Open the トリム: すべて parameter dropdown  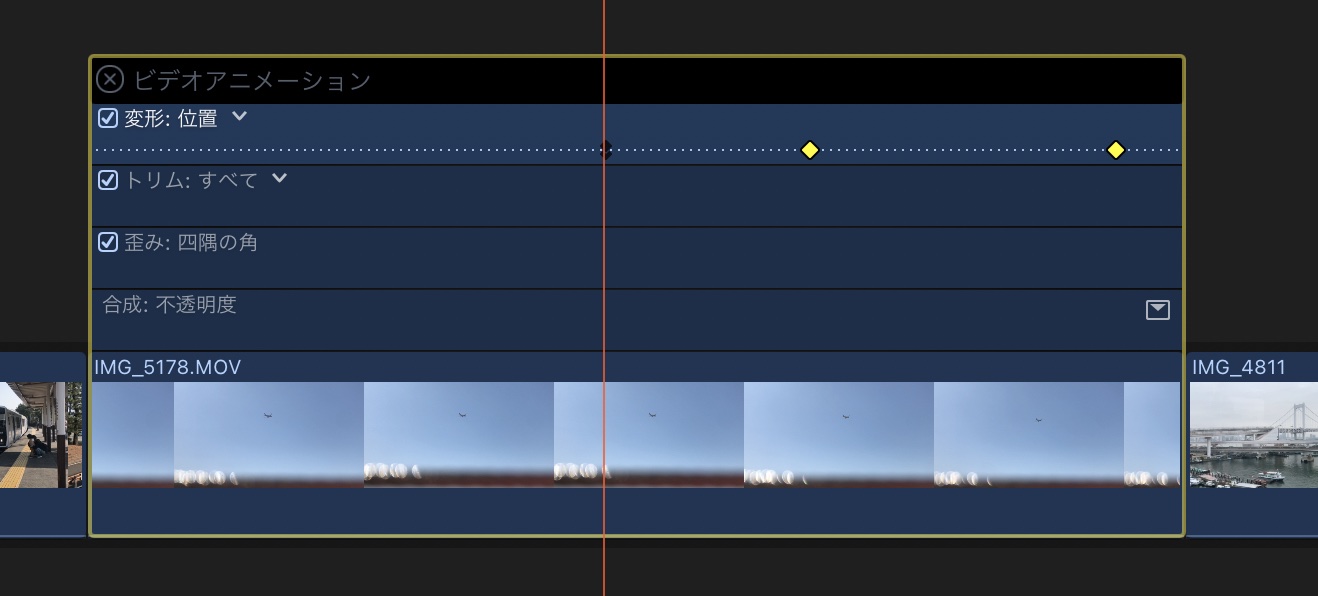(280, 179)
